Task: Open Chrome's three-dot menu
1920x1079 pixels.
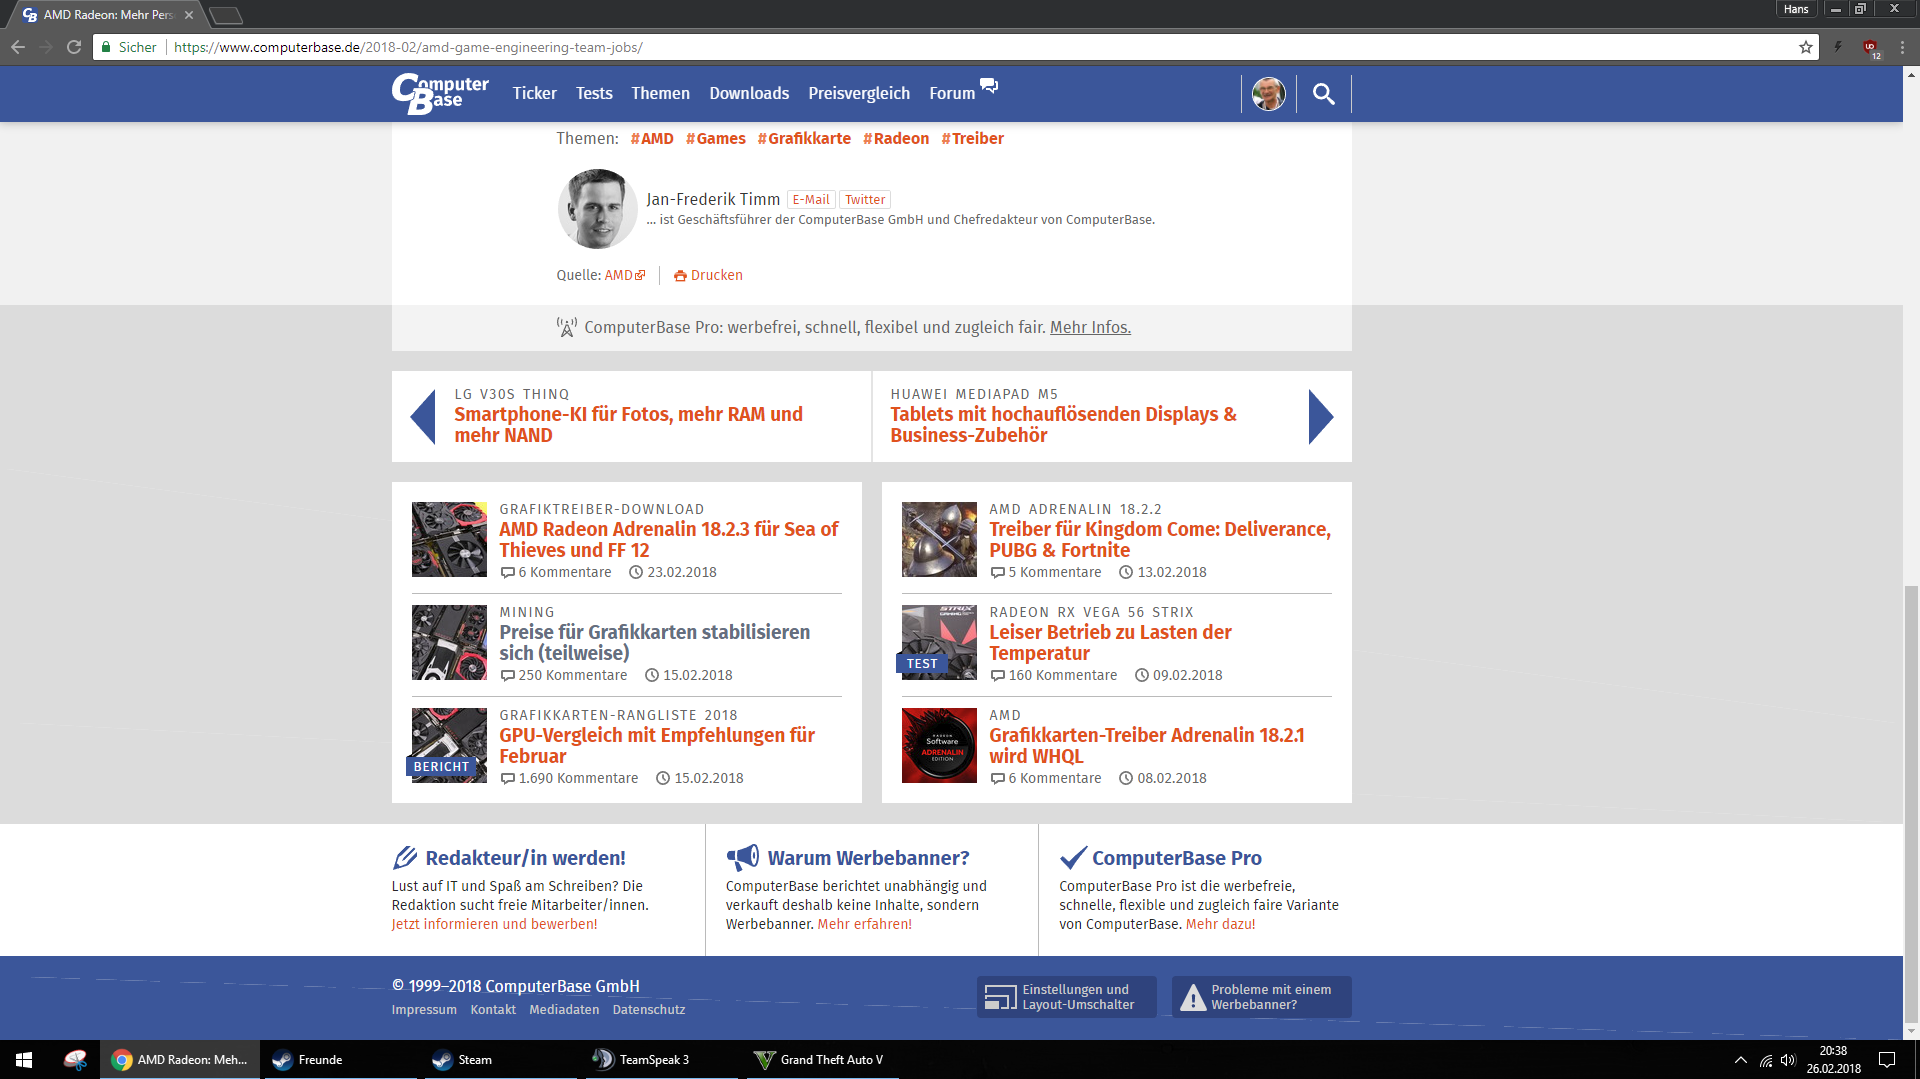Action: pyautogui.click(x=1902, y=47)
